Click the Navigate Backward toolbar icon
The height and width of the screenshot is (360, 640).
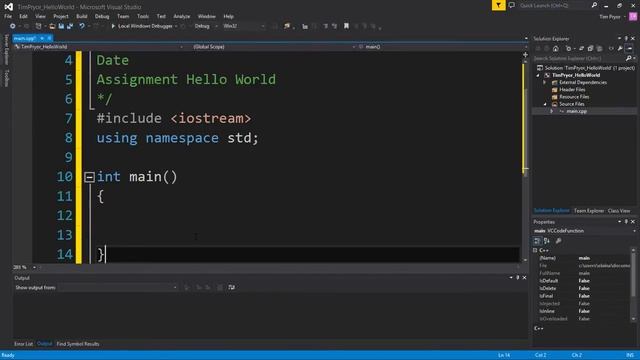point(13,26)
